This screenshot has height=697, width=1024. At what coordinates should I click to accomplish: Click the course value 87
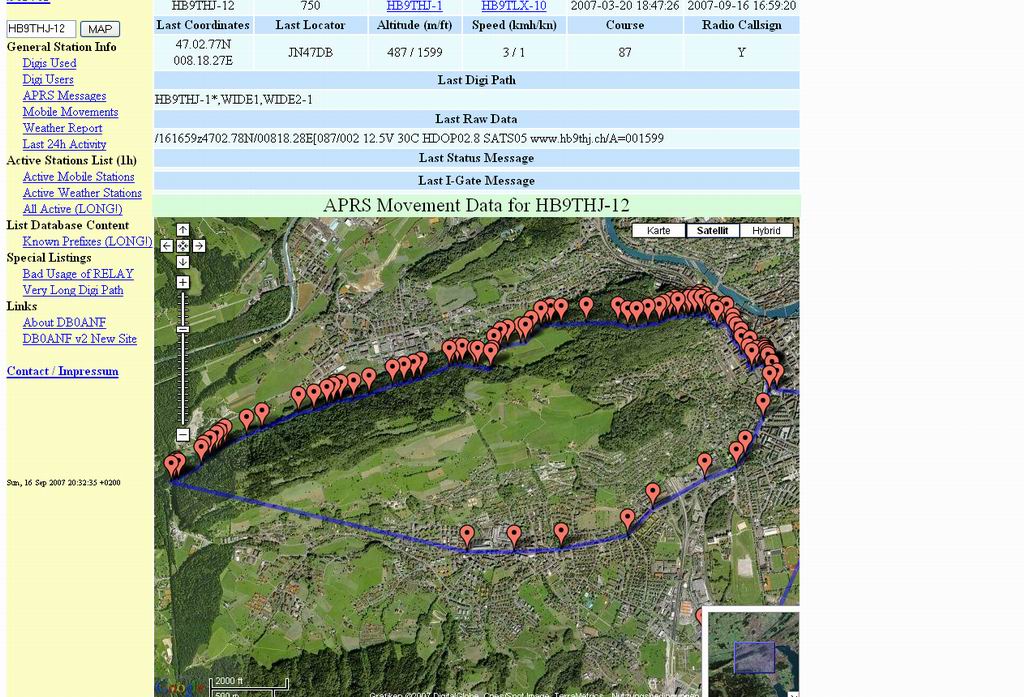(x=625, y=53)
